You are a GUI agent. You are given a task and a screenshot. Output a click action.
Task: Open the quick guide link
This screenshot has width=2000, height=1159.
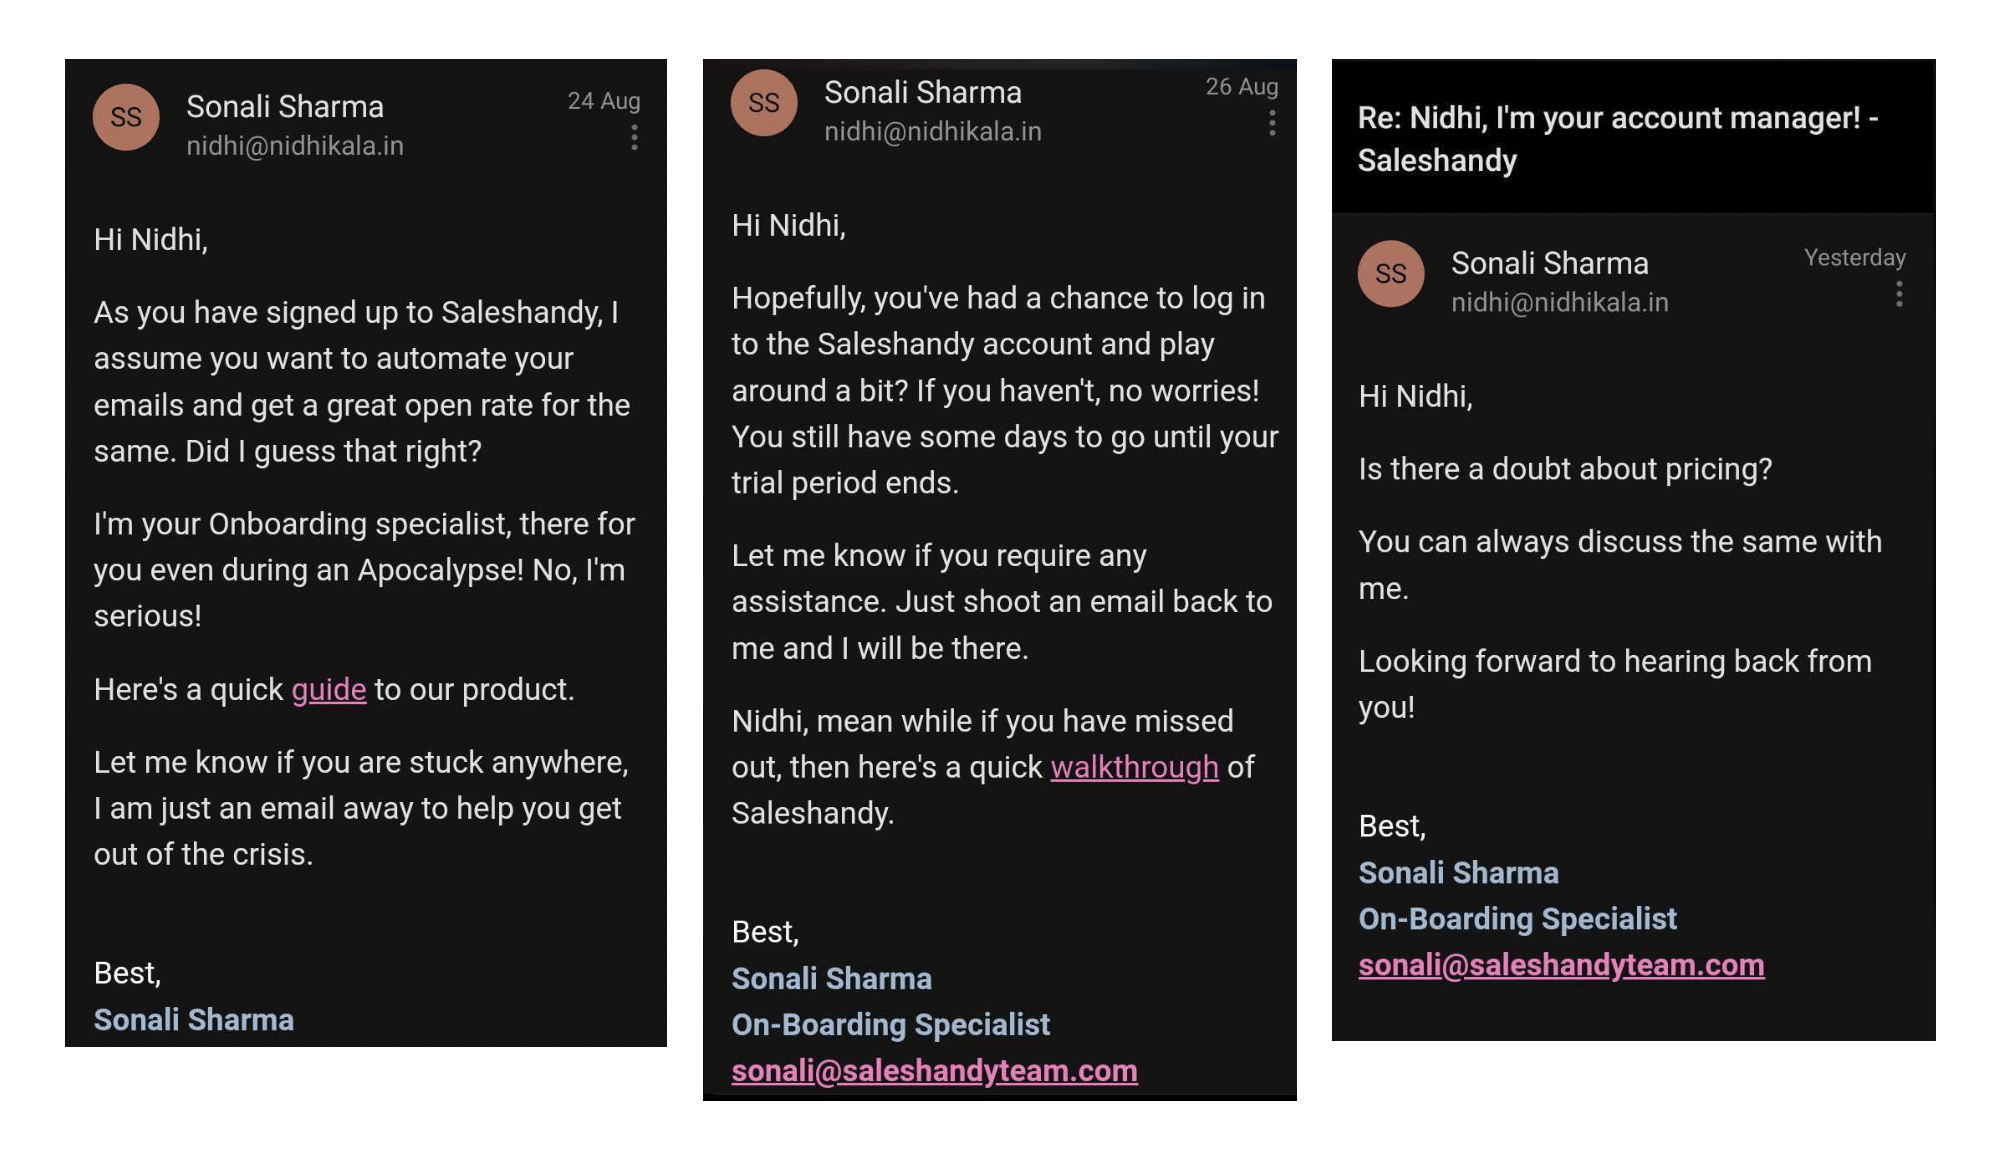328,689
